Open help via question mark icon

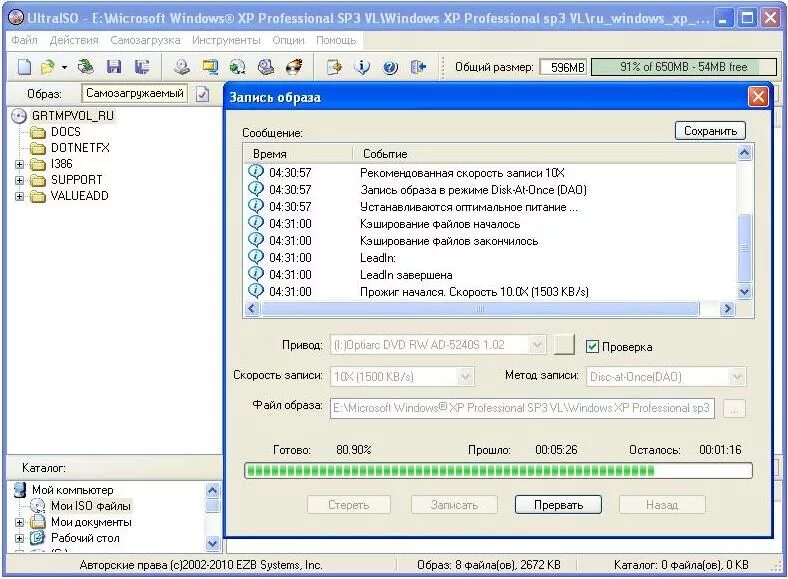click(x=390, y=67)
